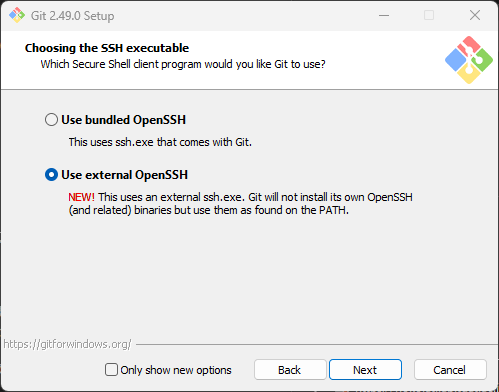Click the Use bundled OpenSSH label
Image resolution: width=499 pixels, height=392 pixels.
(124, 120)
